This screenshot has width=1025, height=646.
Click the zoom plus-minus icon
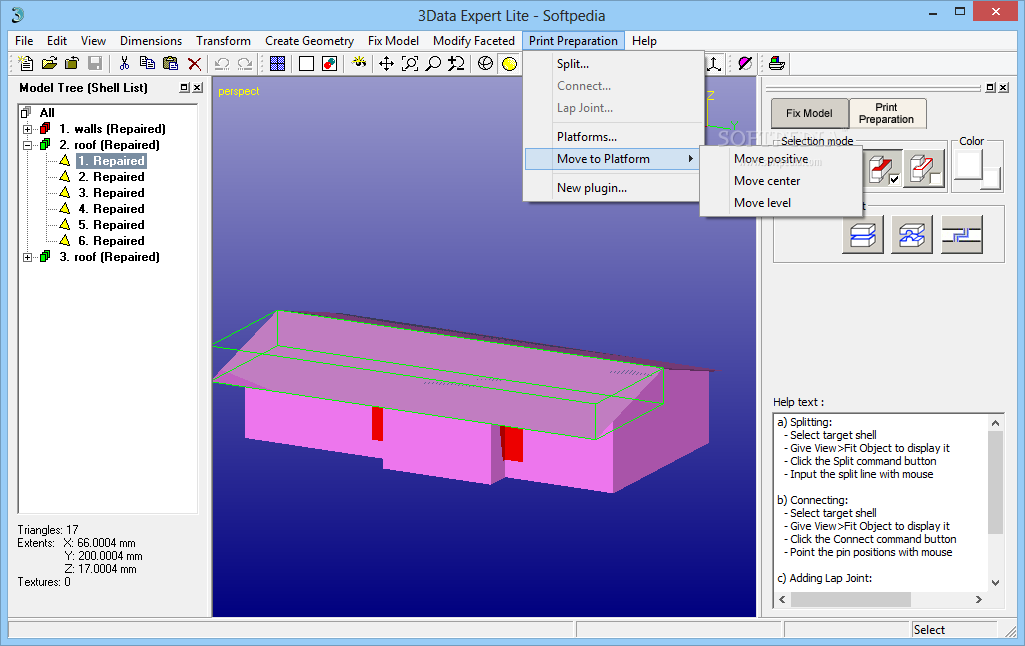456,63
